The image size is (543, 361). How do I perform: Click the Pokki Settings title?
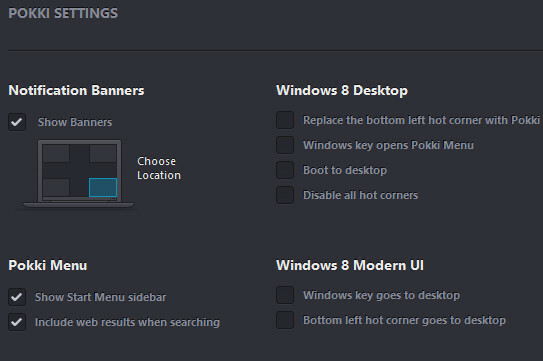[63, 14]
